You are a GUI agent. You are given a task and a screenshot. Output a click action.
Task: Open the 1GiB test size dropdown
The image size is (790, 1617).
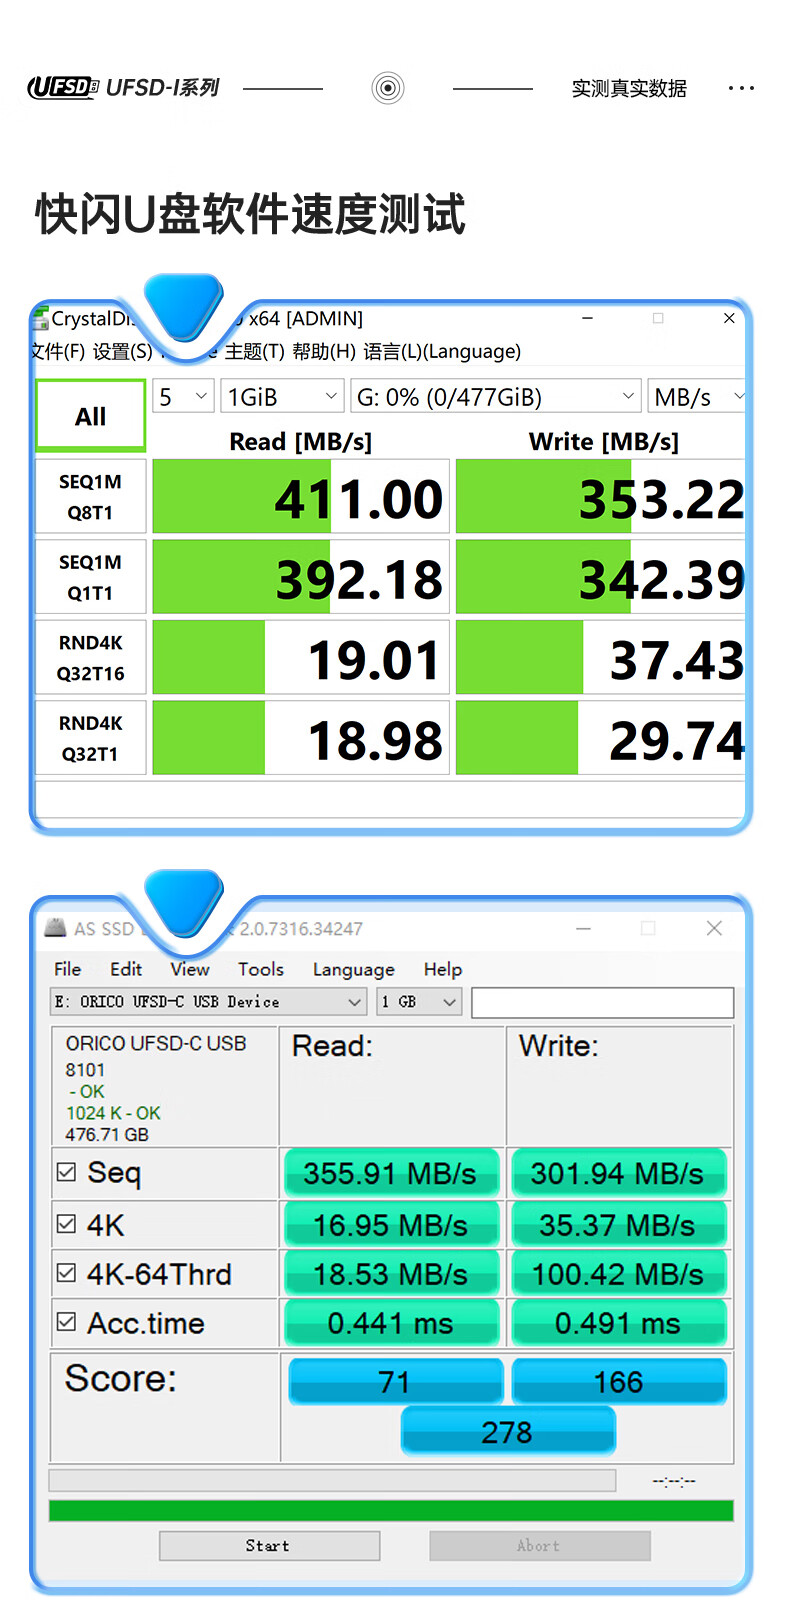(x=282, y=397)
